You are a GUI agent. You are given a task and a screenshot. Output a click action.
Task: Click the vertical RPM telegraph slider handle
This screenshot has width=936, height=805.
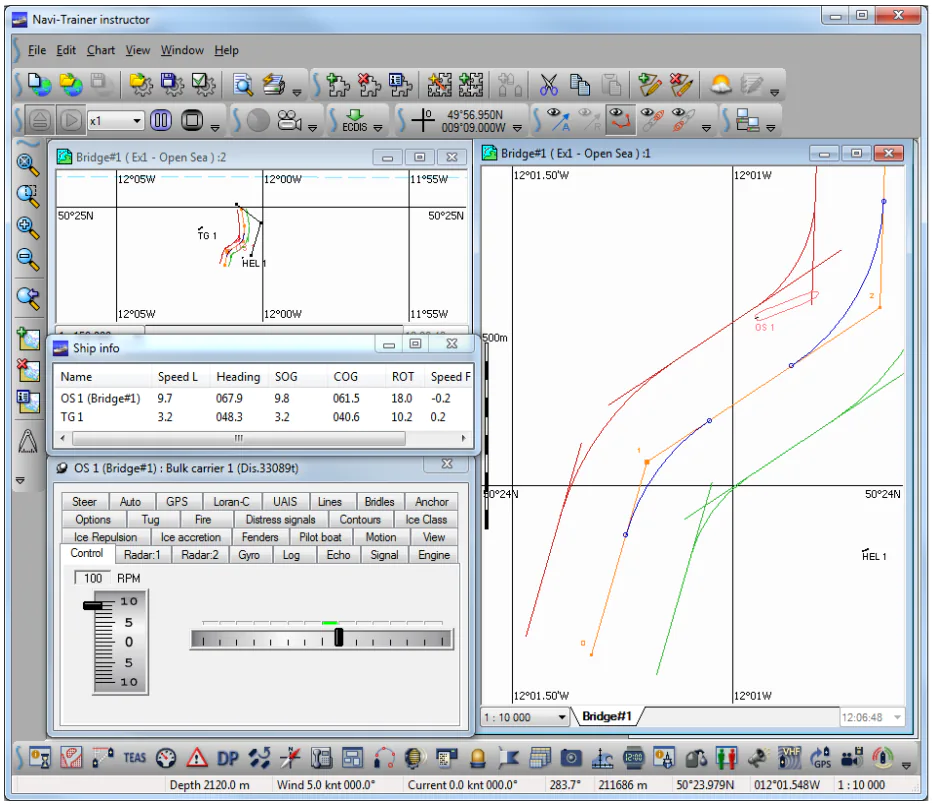point(93,606)
